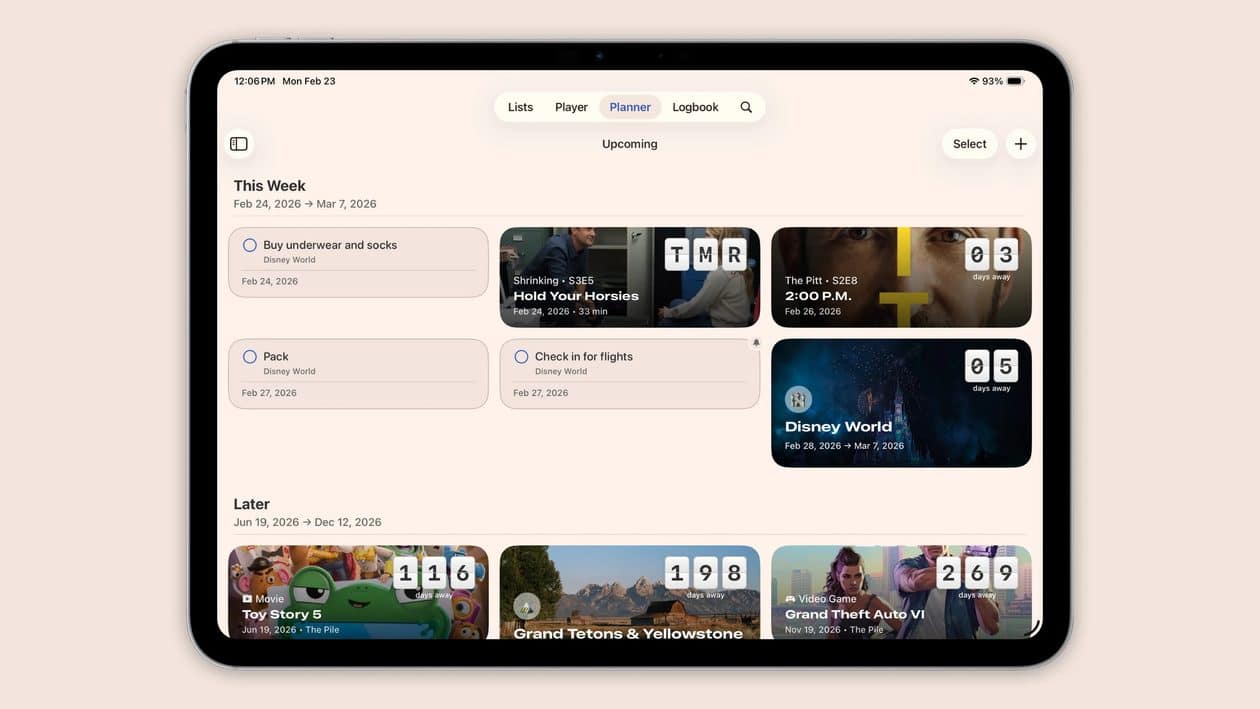
Task: Tap the battery indicator in the status bar
Action: (x=1013, y=81)
